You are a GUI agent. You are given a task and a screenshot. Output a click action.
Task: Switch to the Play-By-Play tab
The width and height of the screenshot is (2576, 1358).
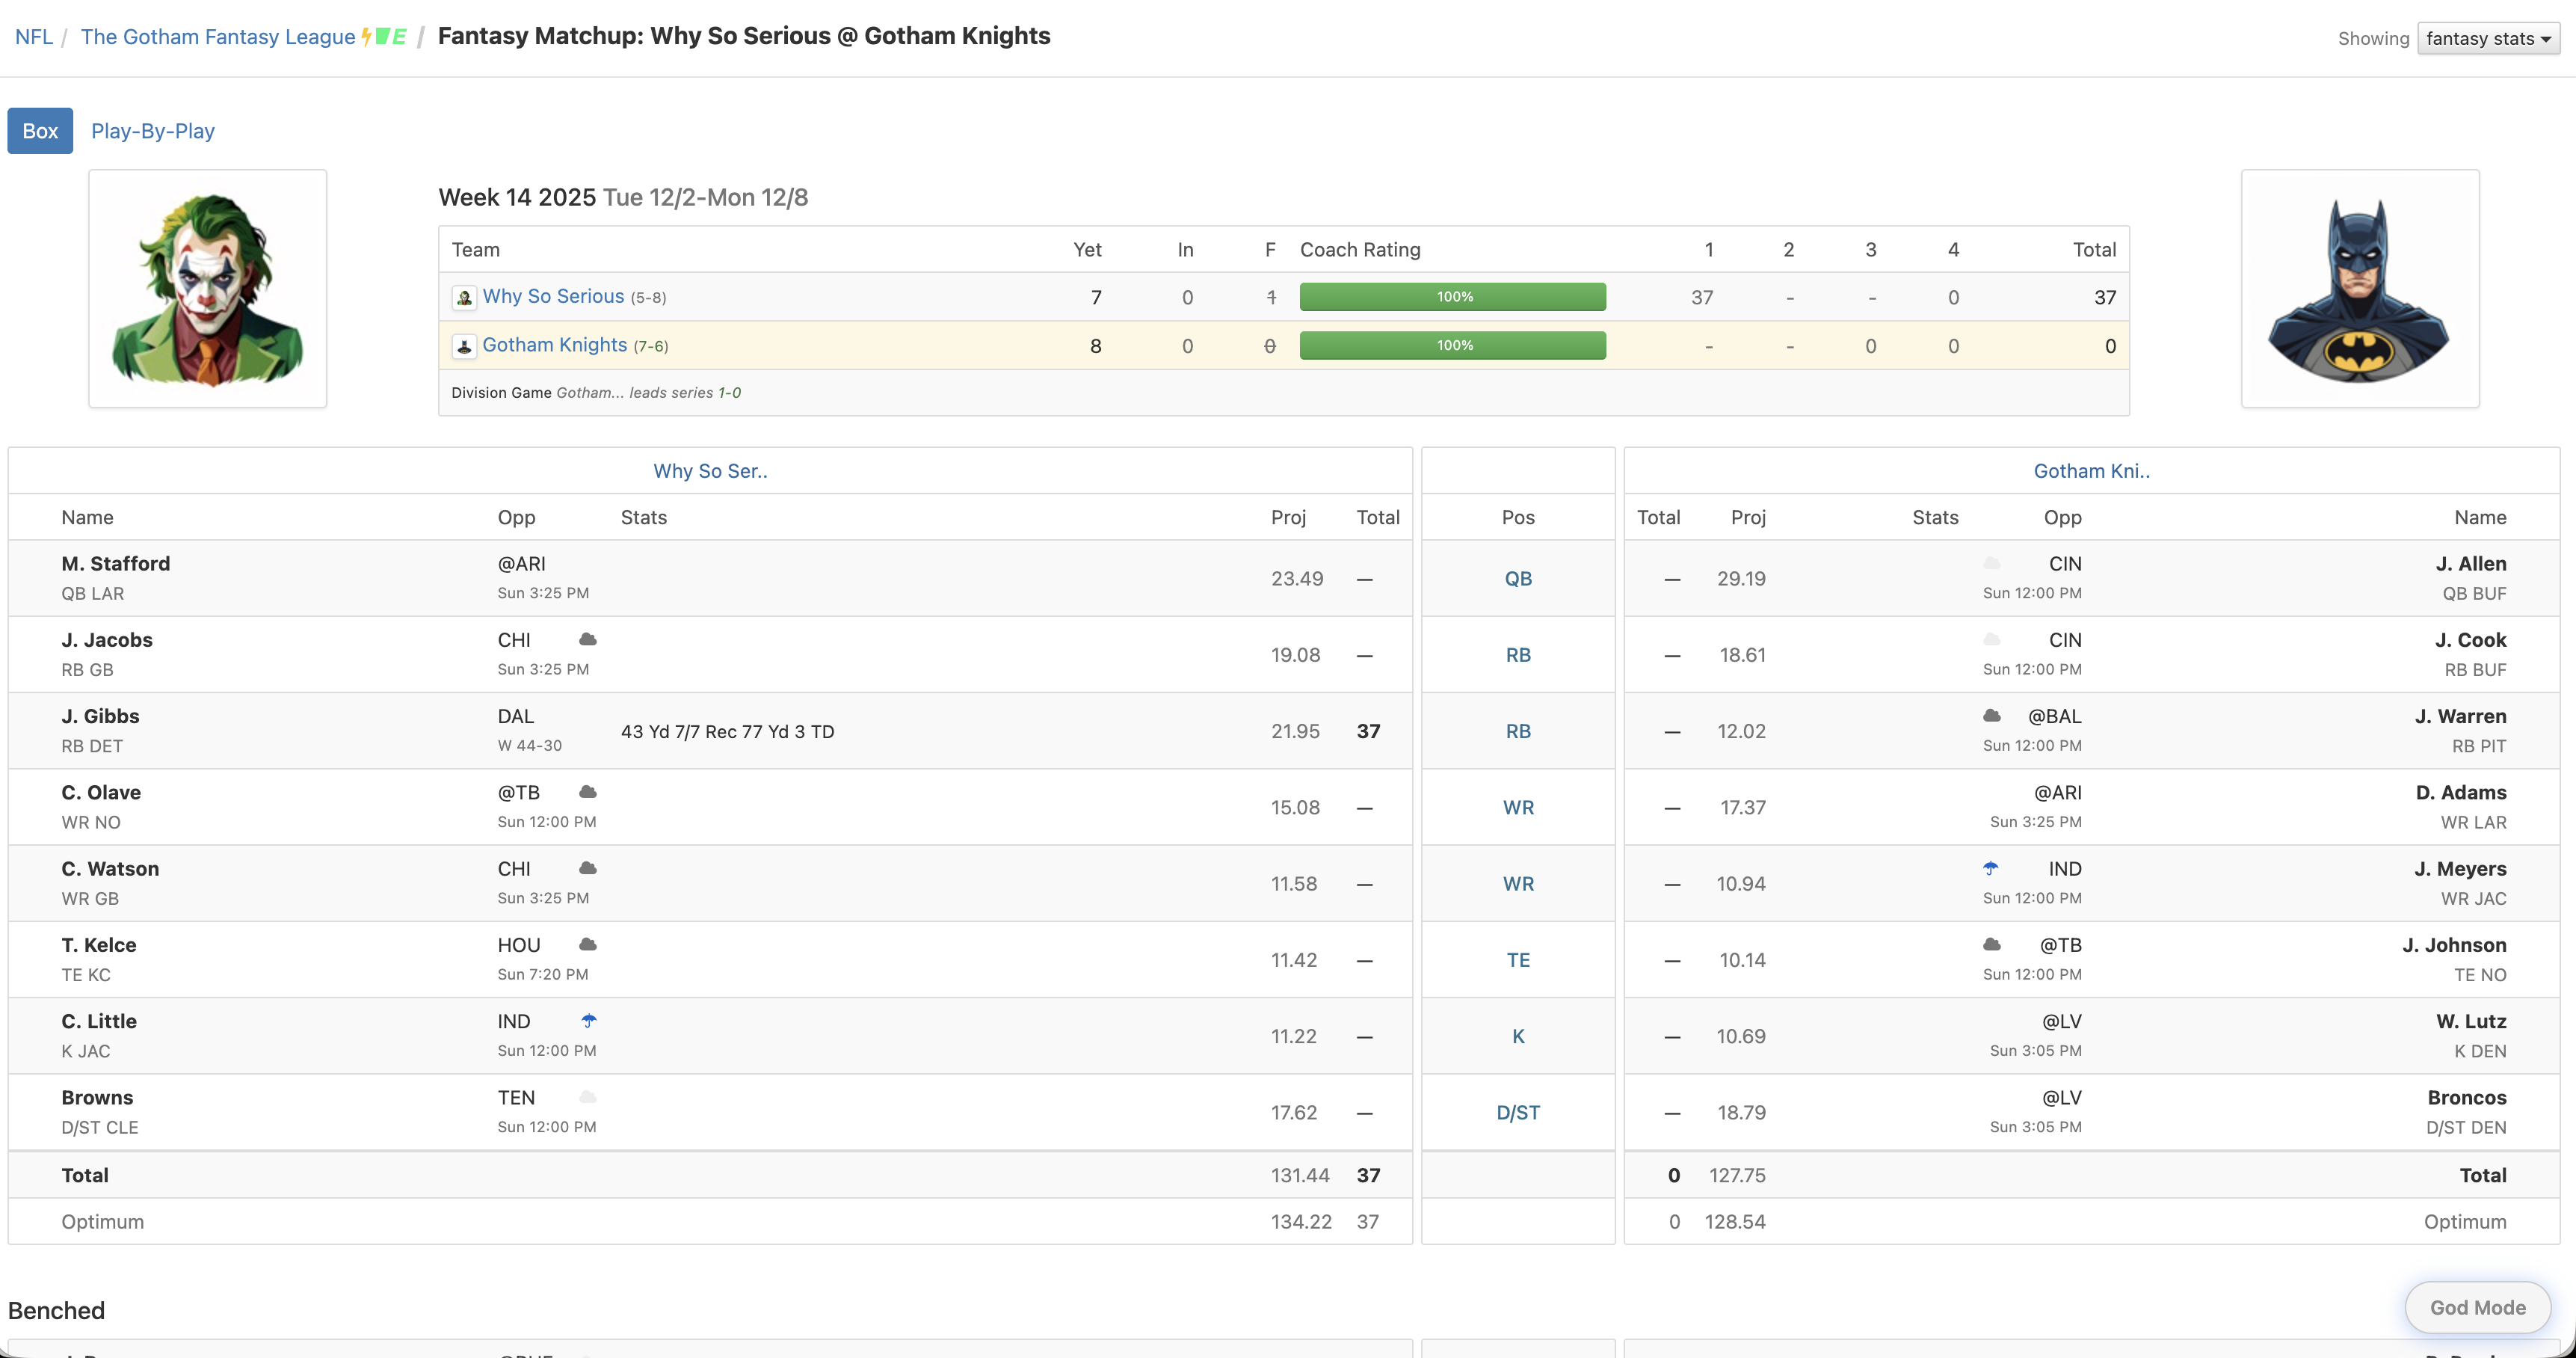tap(153, 131)
